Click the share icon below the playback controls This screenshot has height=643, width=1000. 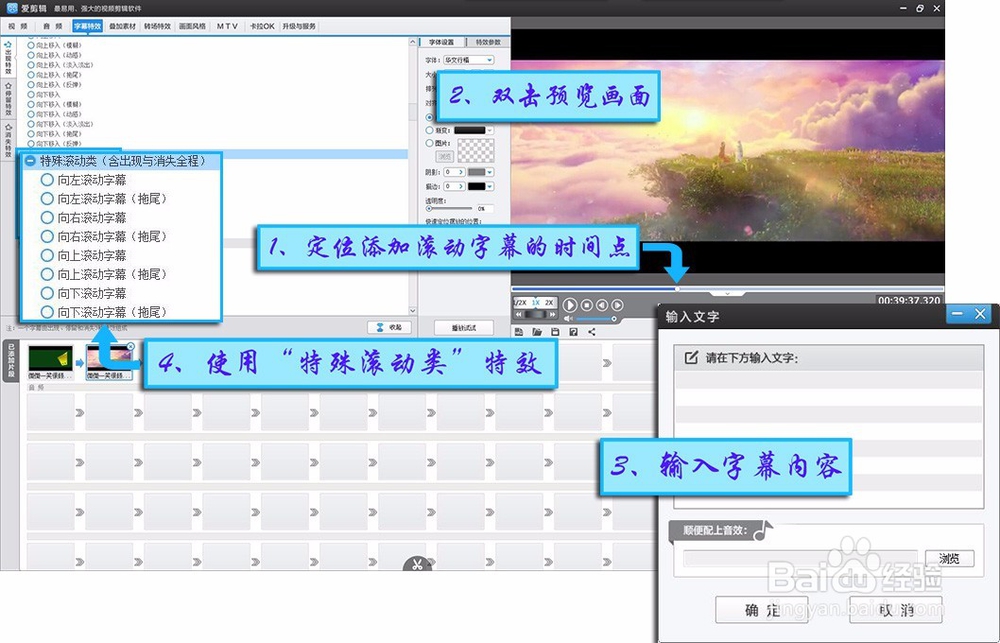pyautogui.click(x=592, y=331)
